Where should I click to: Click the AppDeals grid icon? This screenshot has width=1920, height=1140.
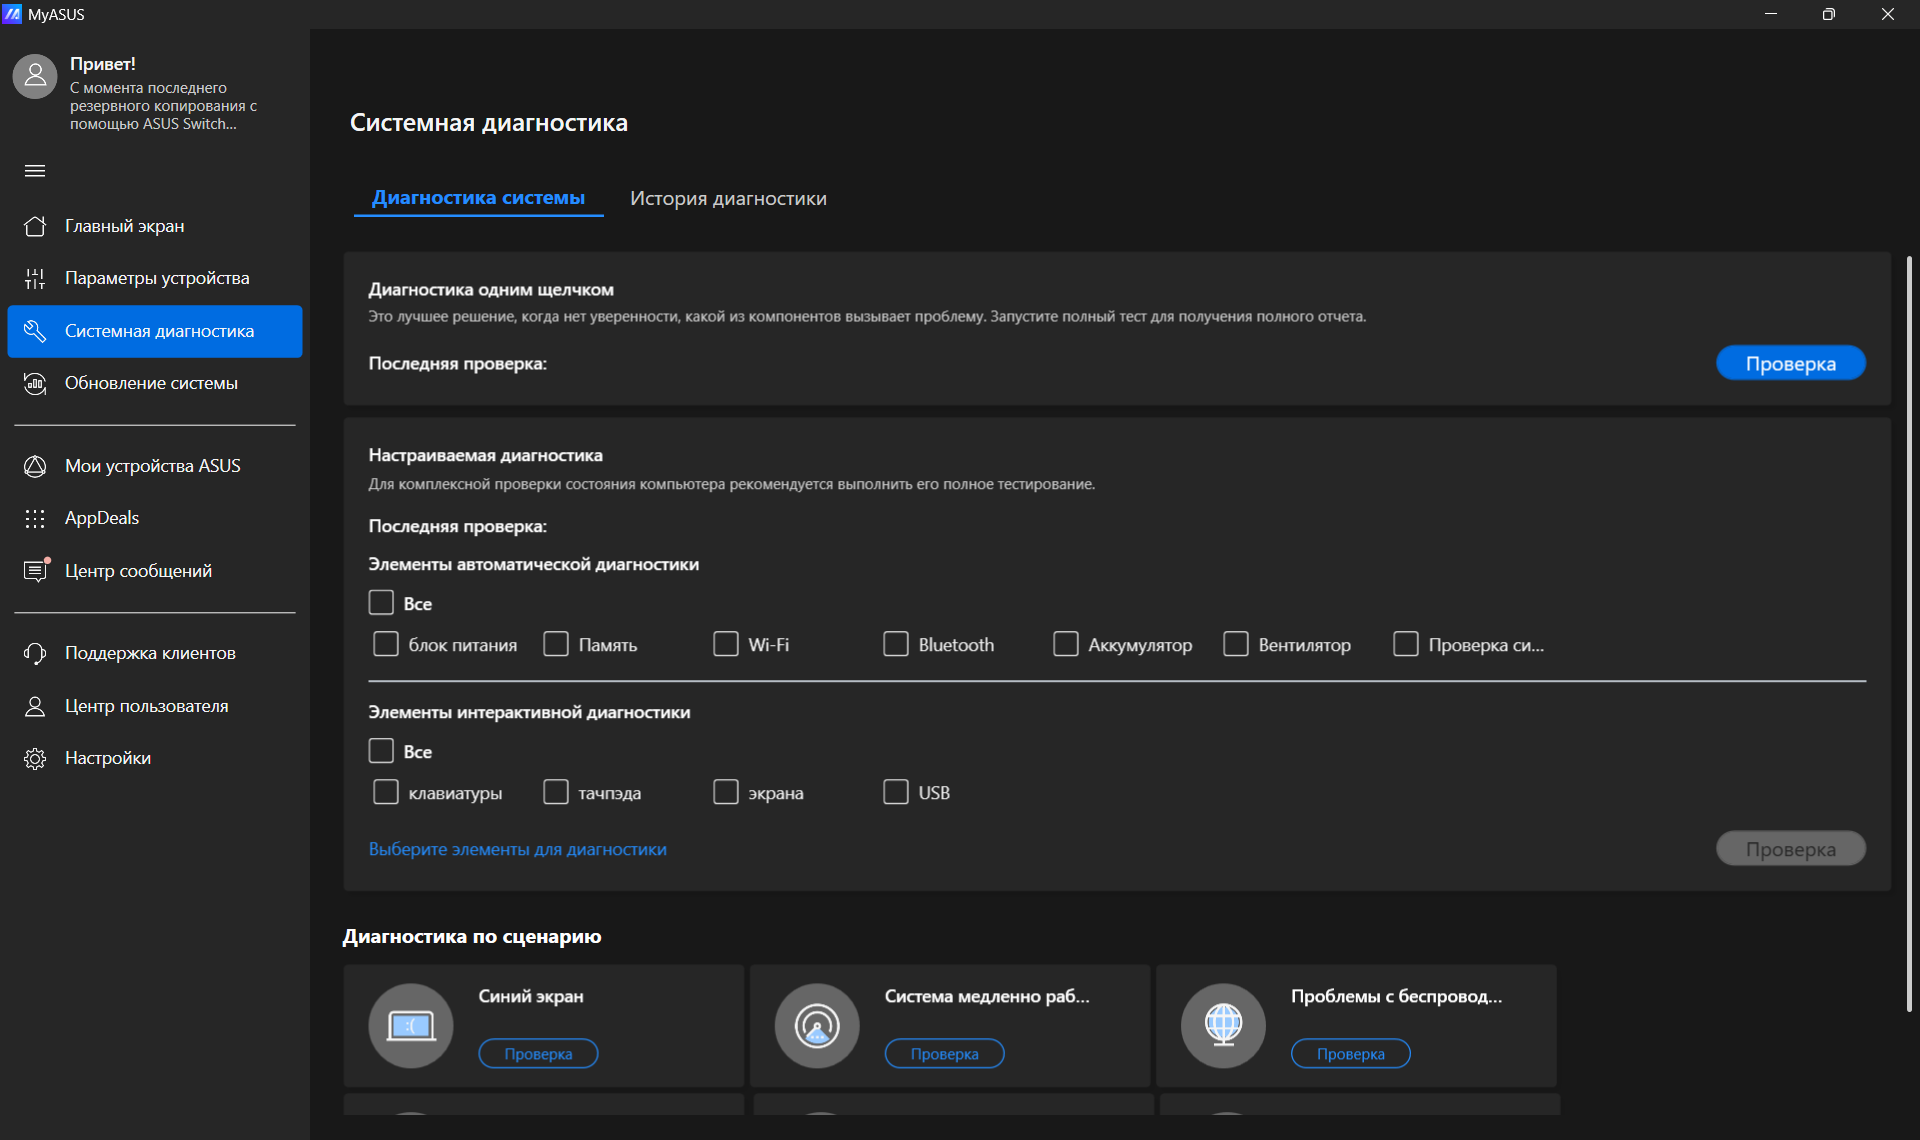[35, 518]
